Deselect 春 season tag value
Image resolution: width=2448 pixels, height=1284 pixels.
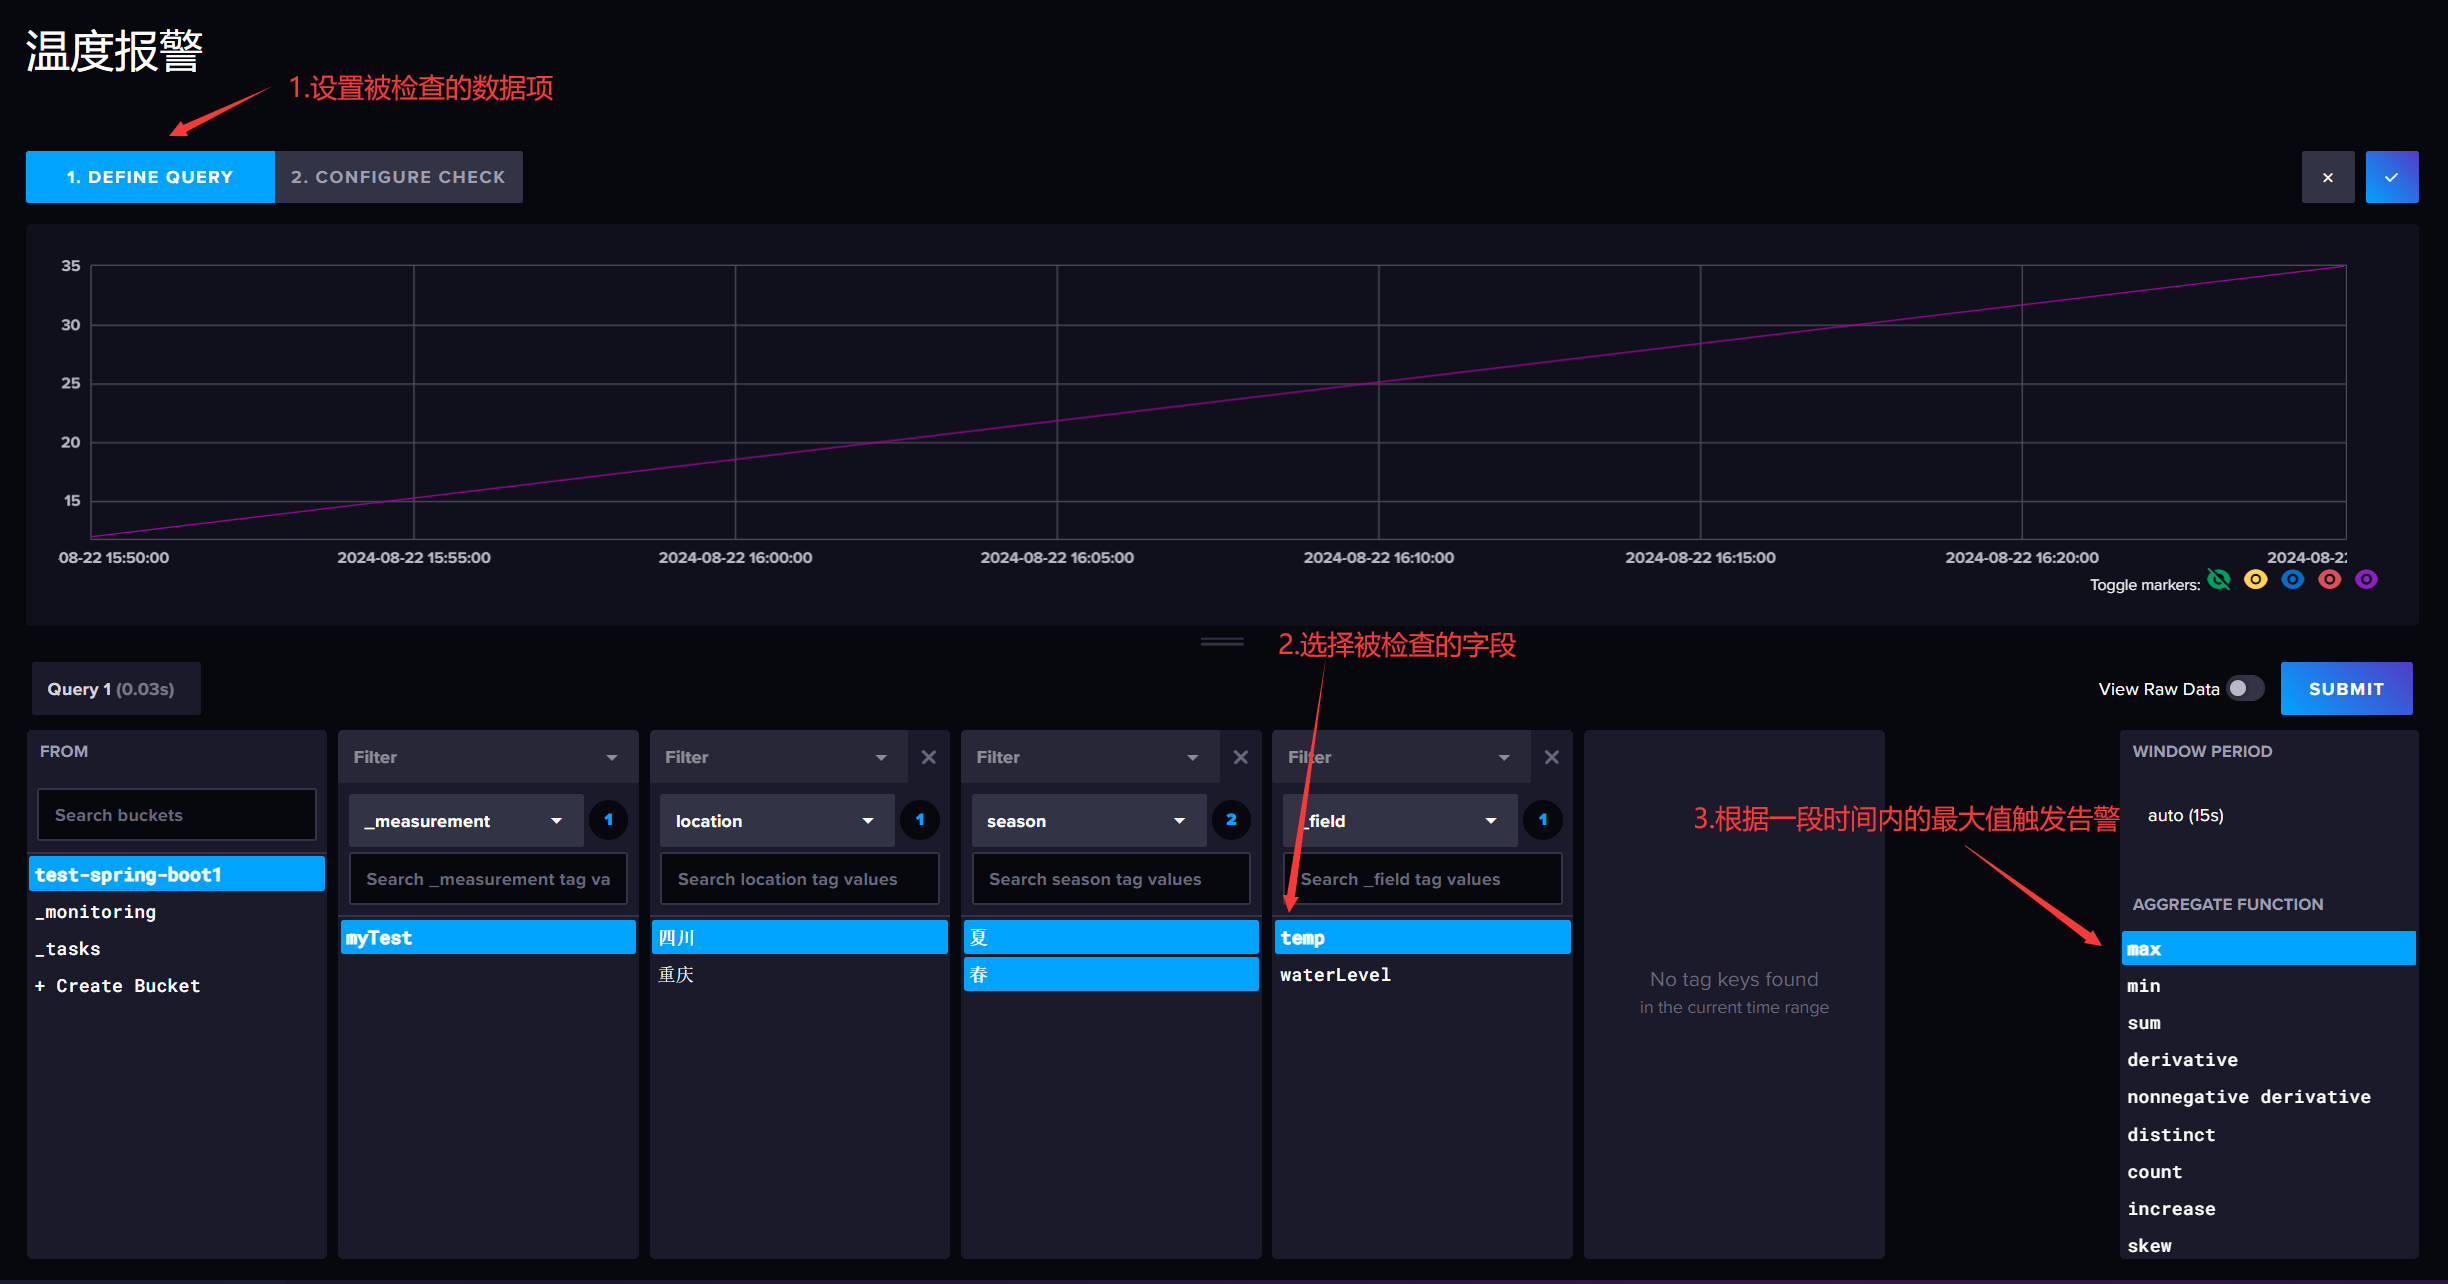(1110, 974)
